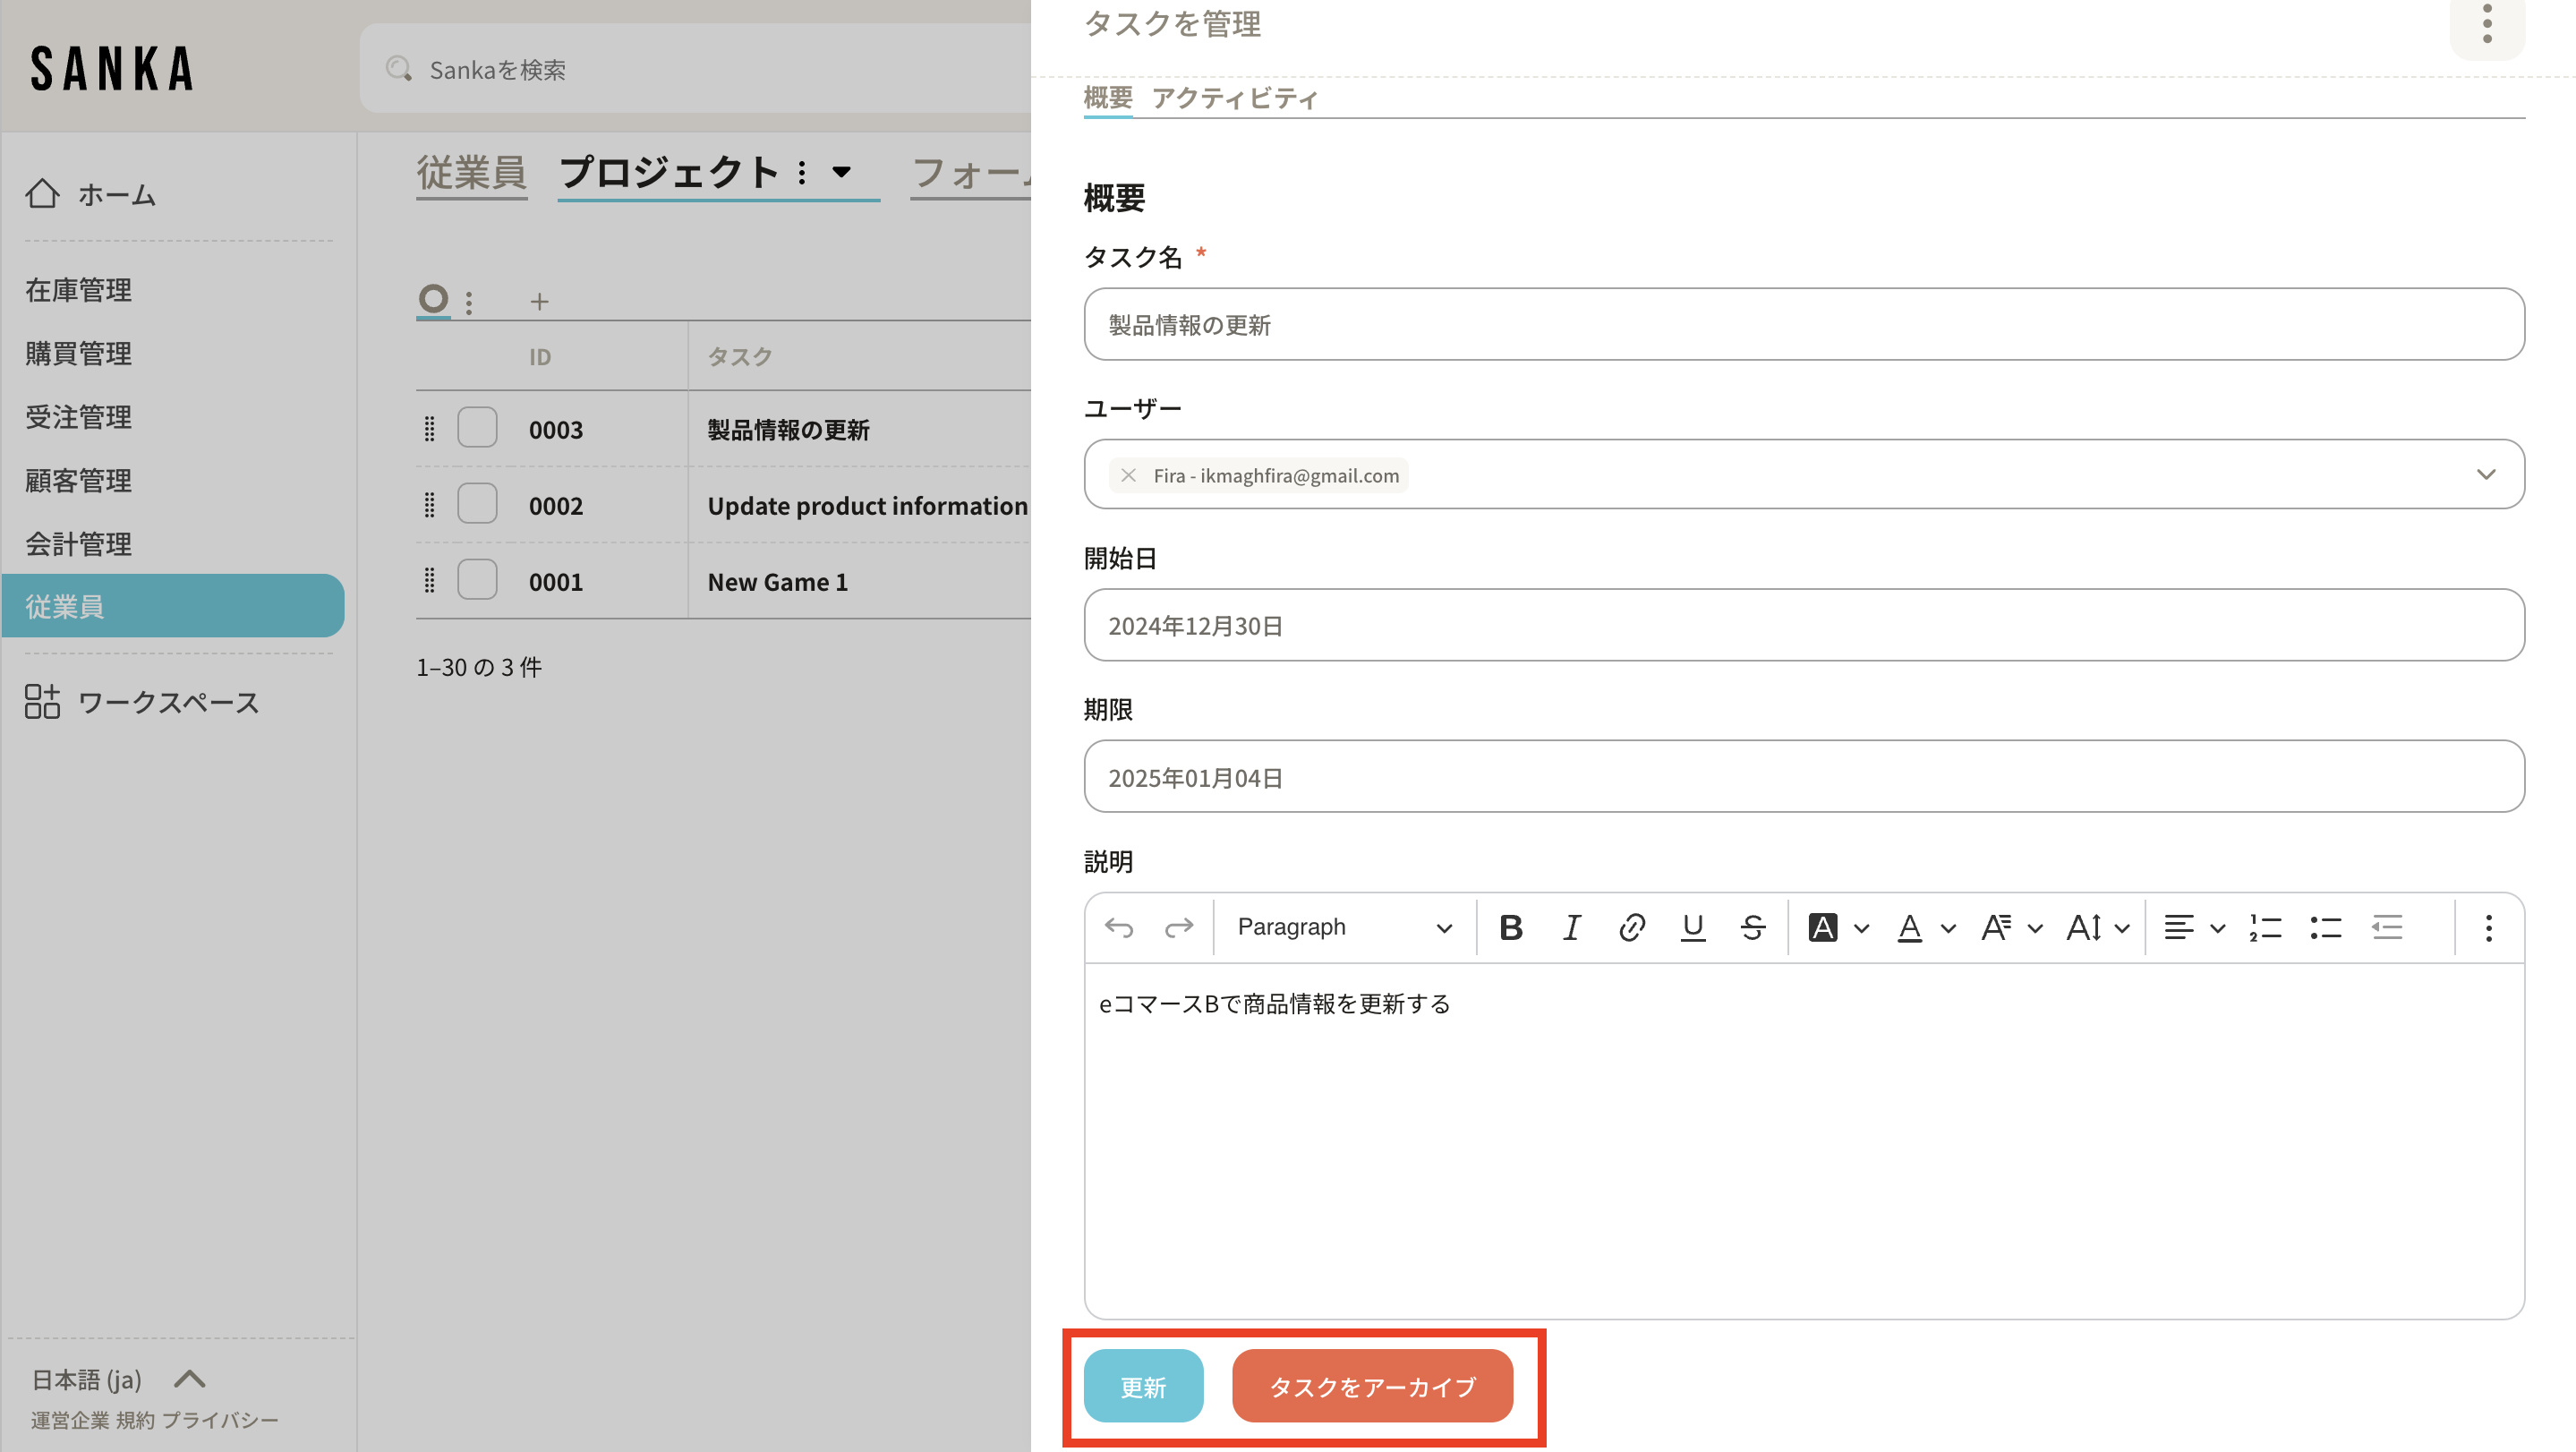Insert a link via the link icon
The height and width of the screenshot is (1452, 2576).
click(1632, 928)
